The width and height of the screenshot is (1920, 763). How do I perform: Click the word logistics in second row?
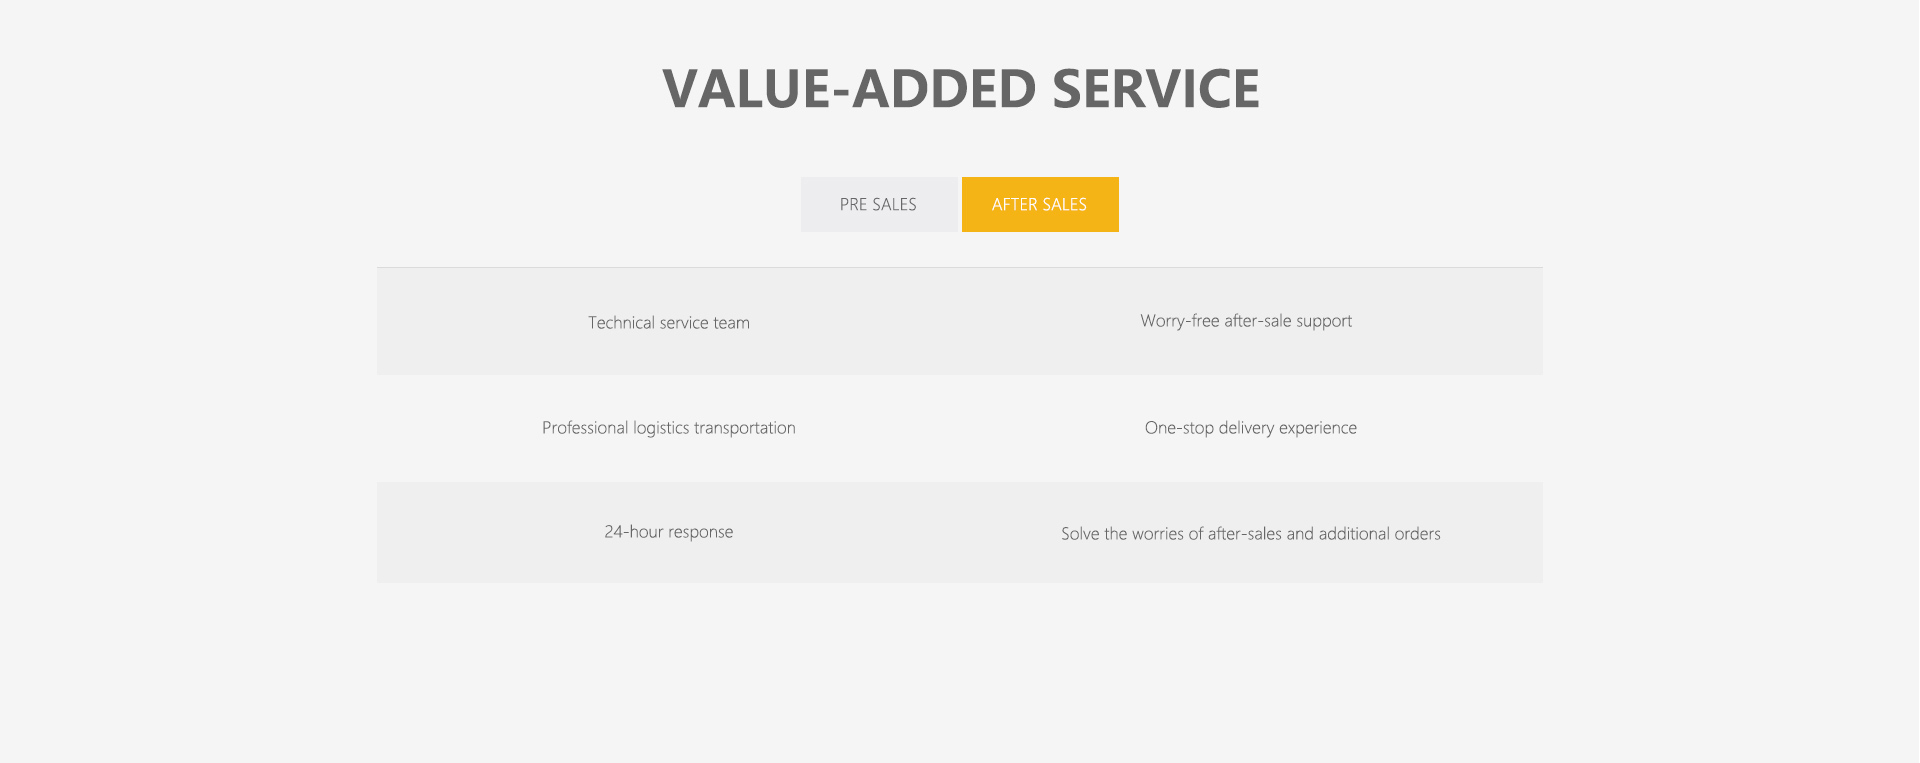coord(661,428)
